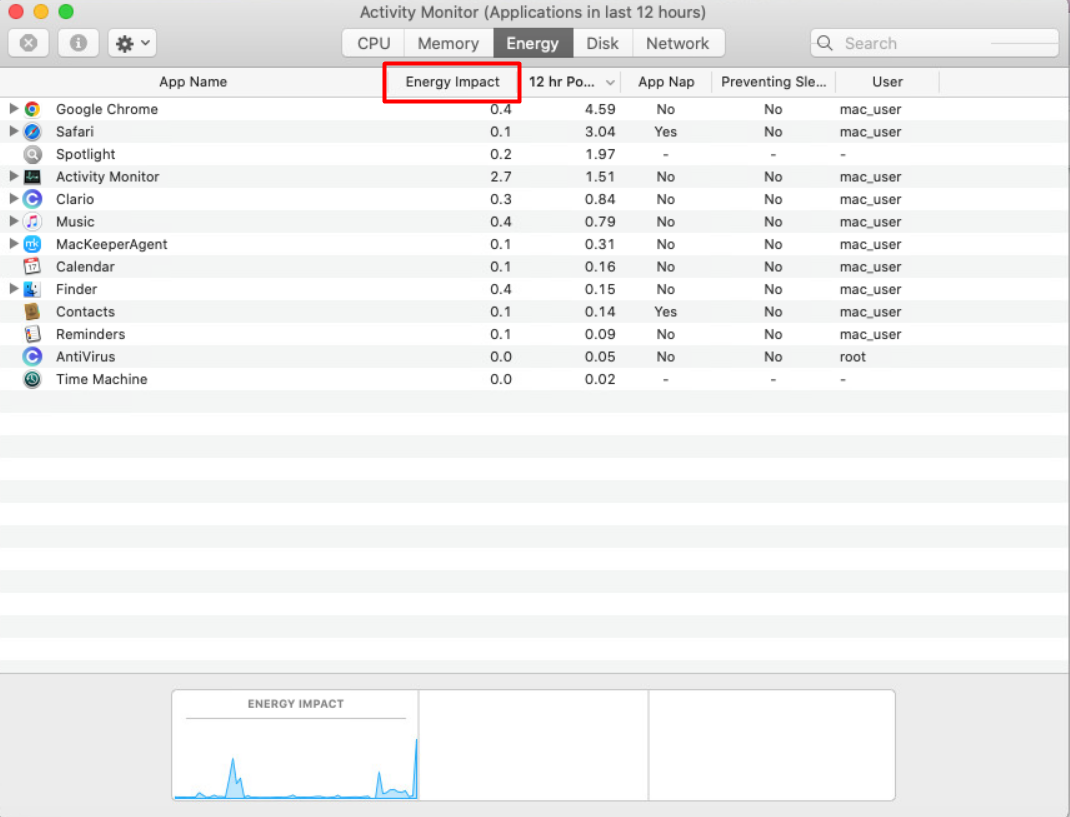Click Finder's 0.15 power value

click(600, 289)
